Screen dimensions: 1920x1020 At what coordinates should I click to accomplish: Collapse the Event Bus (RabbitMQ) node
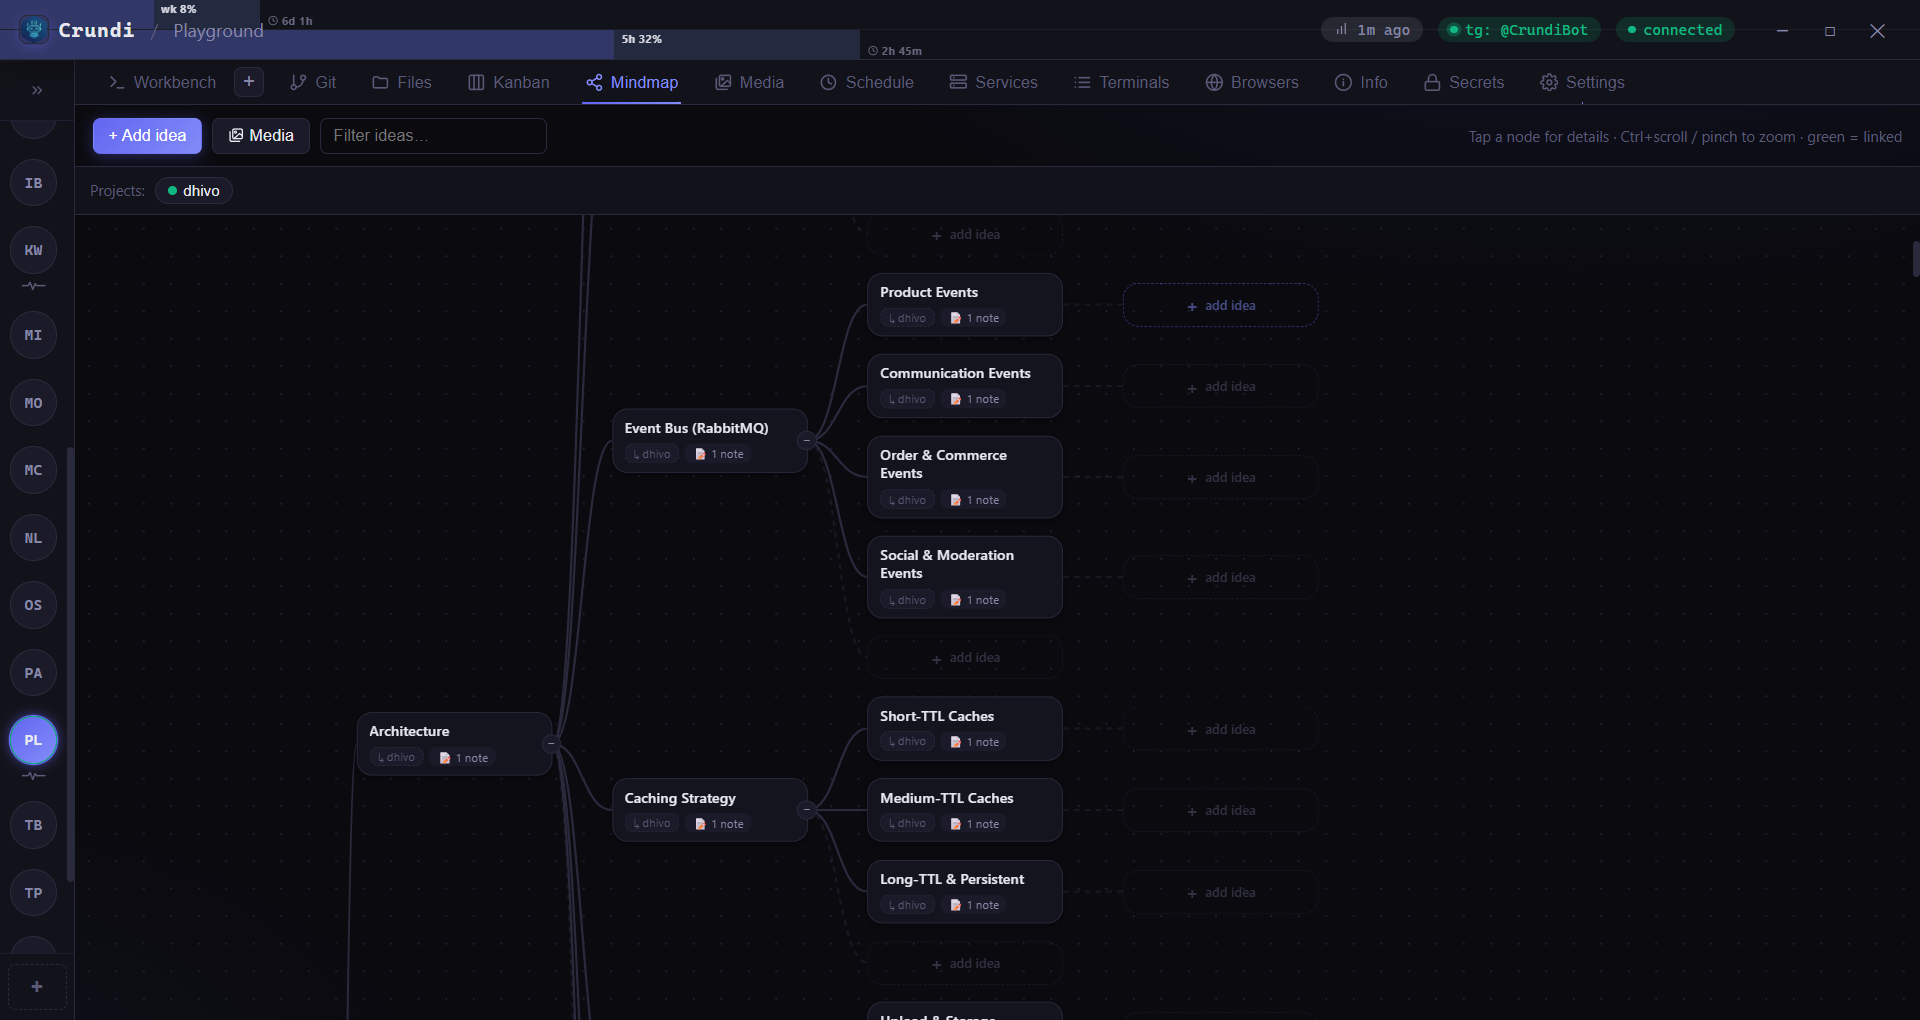(806, 440)
